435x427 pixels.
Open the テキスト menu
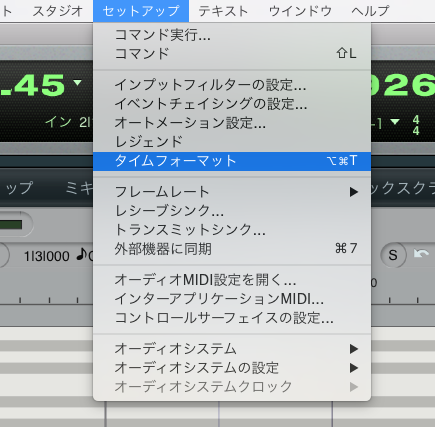tap(223, 11)
